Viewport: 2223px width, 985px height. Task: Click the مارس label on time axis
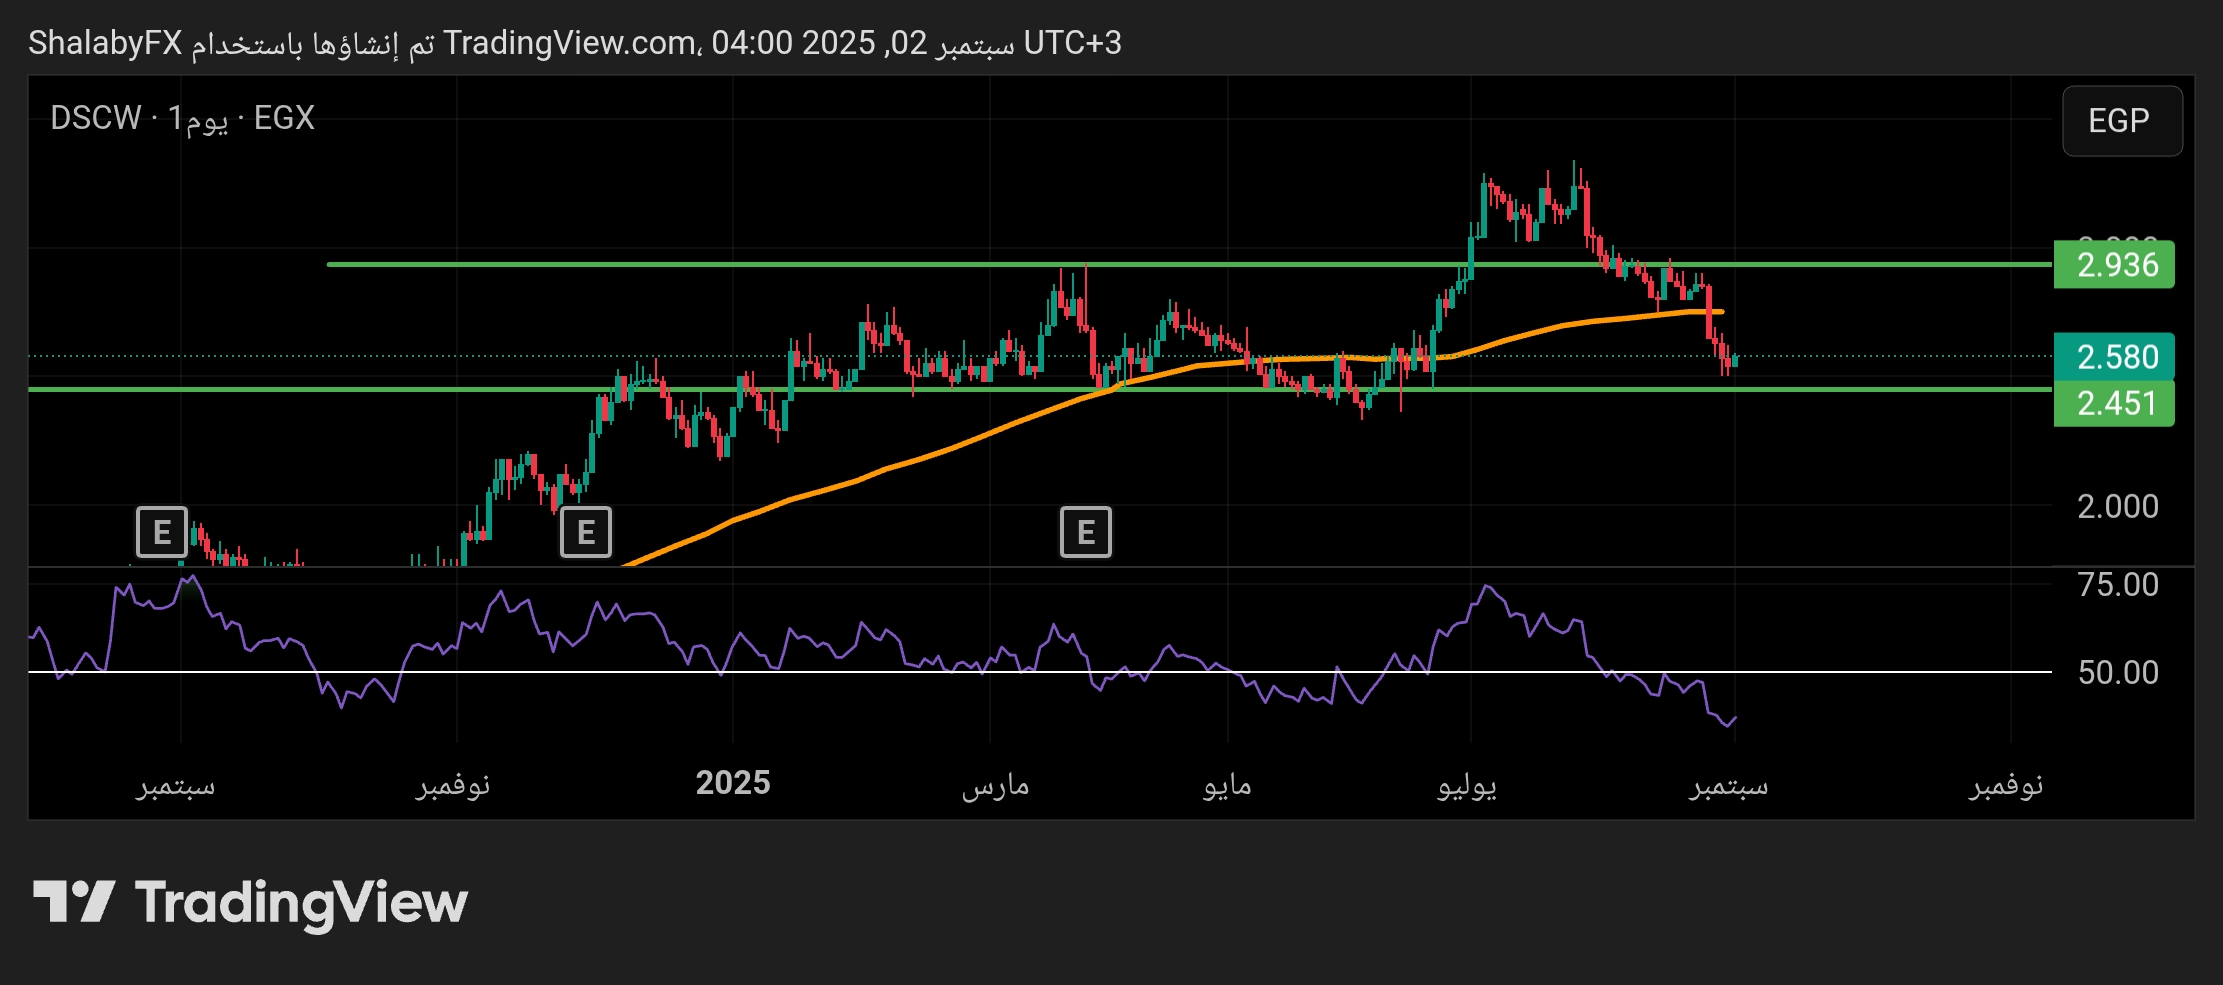click(995, 785)
